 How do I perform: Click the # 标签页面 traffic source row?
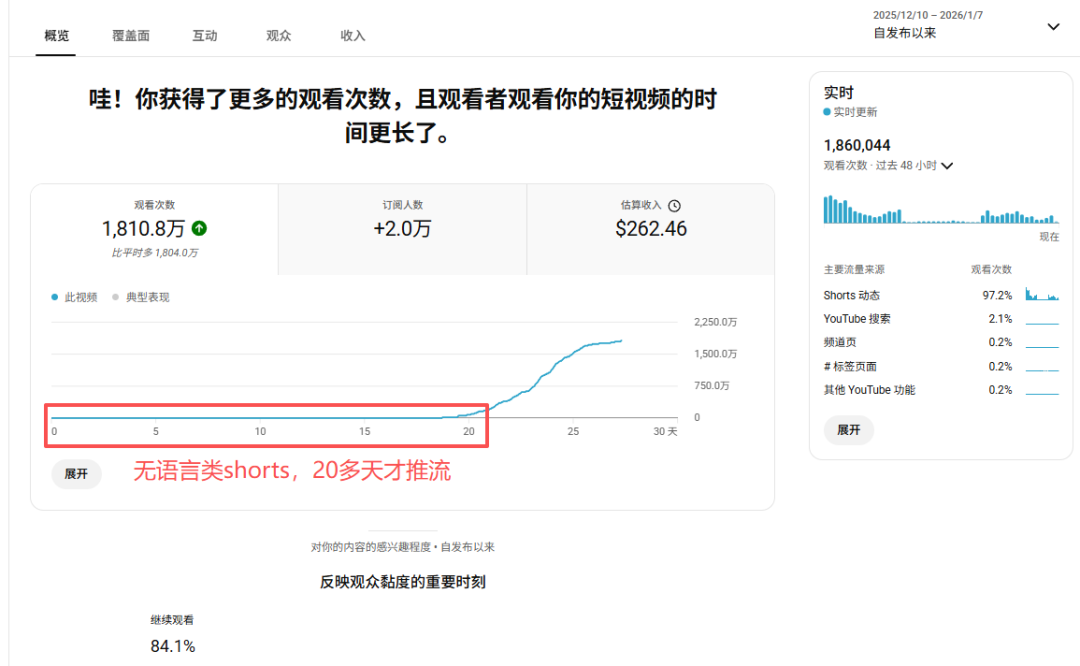click(x=941, y=366)
